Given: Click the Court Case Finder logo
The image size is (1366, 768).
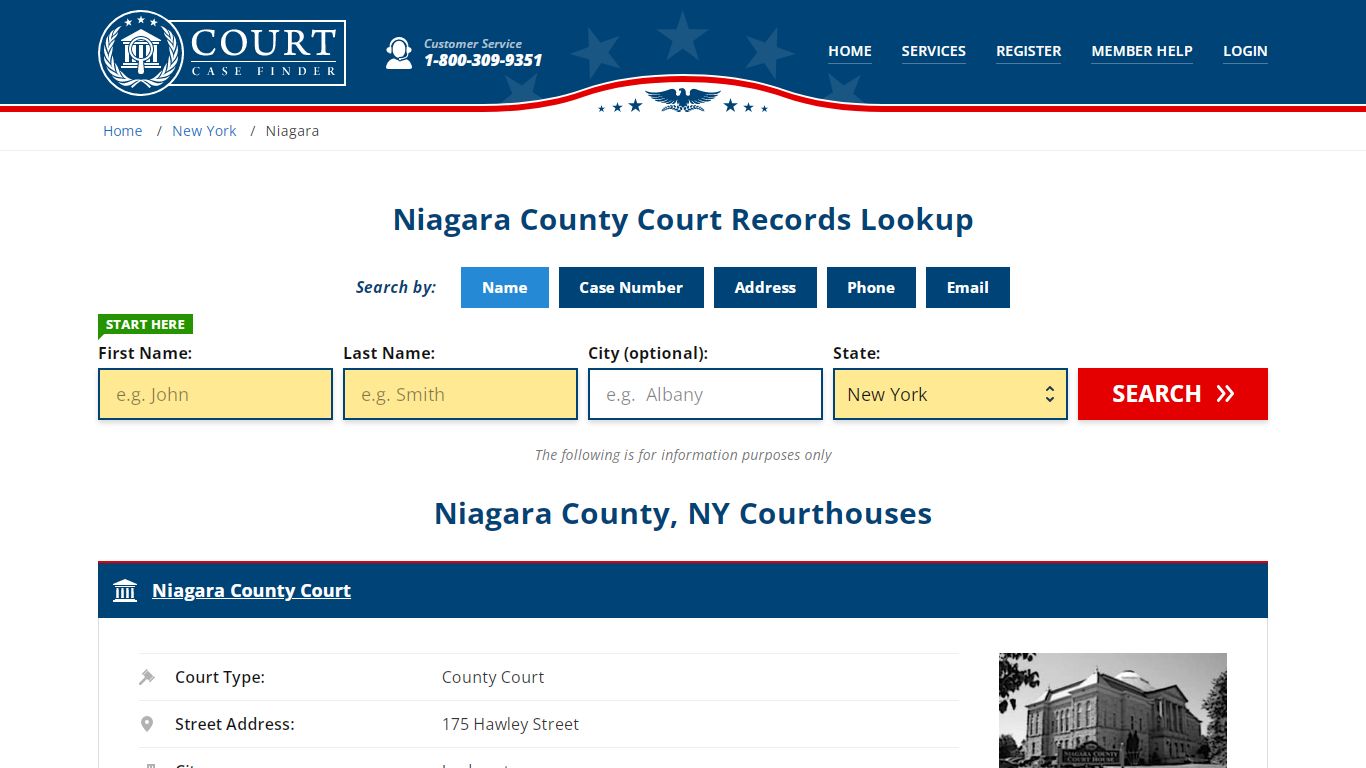Looking at the screenshot, I should (x=222, y=52).
